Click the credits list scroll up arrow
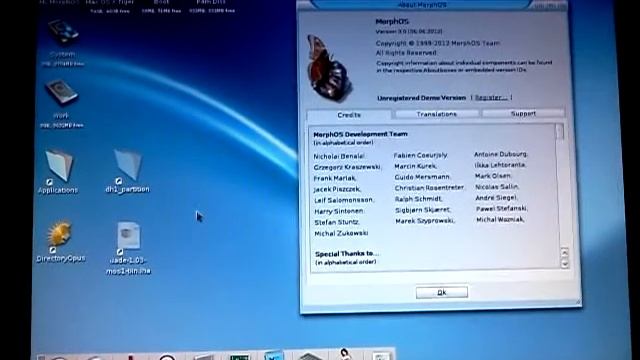Screen dimensions: 640x360 (564, 252)
